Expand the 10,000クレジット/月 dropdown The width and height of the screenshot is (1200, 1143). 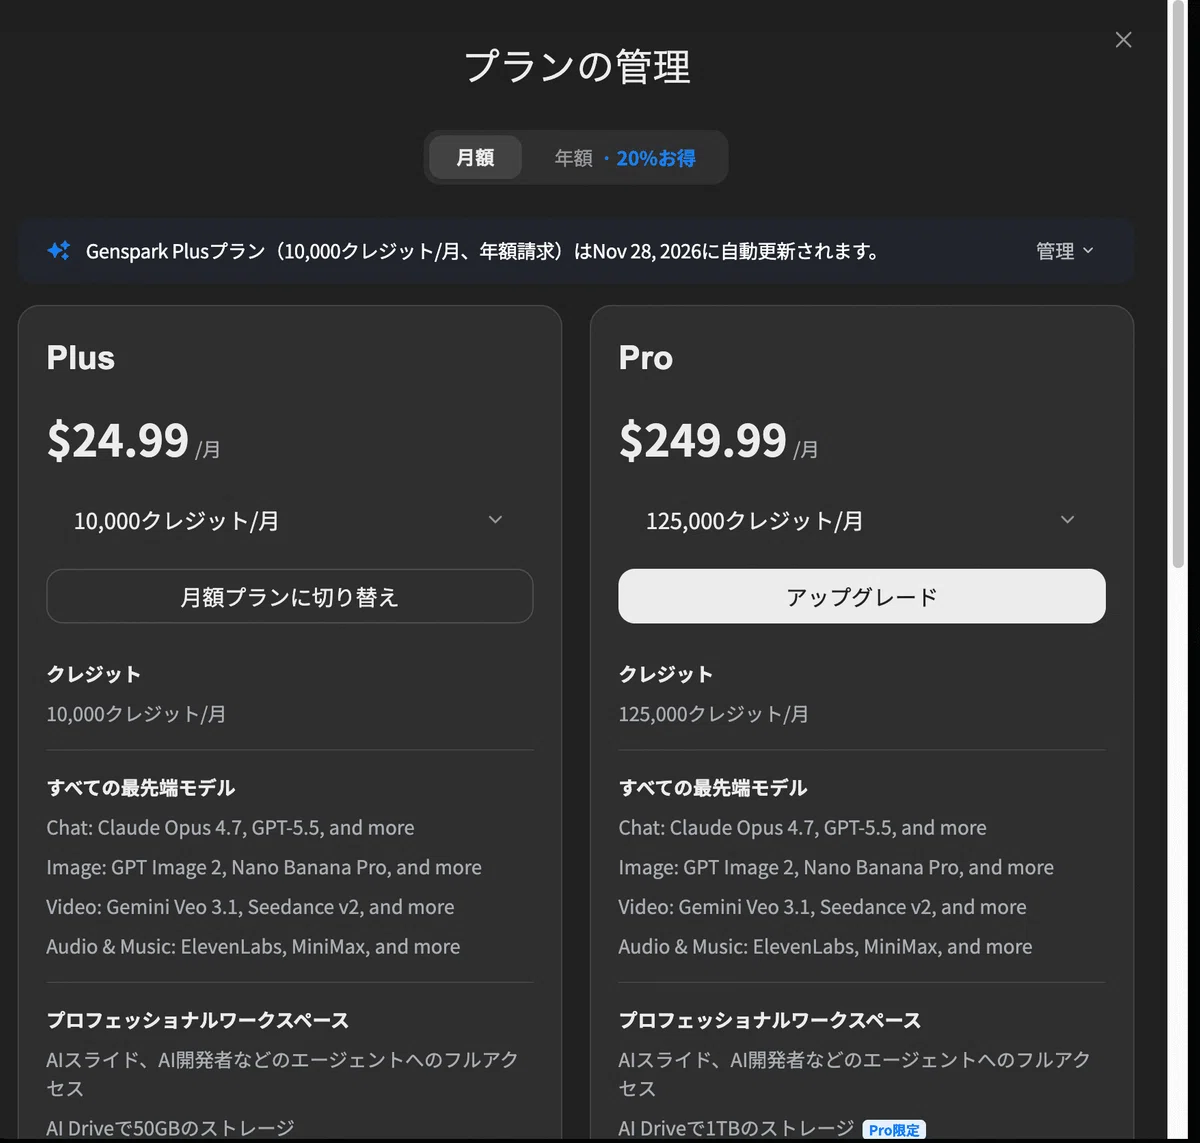[x=290, y=520]
